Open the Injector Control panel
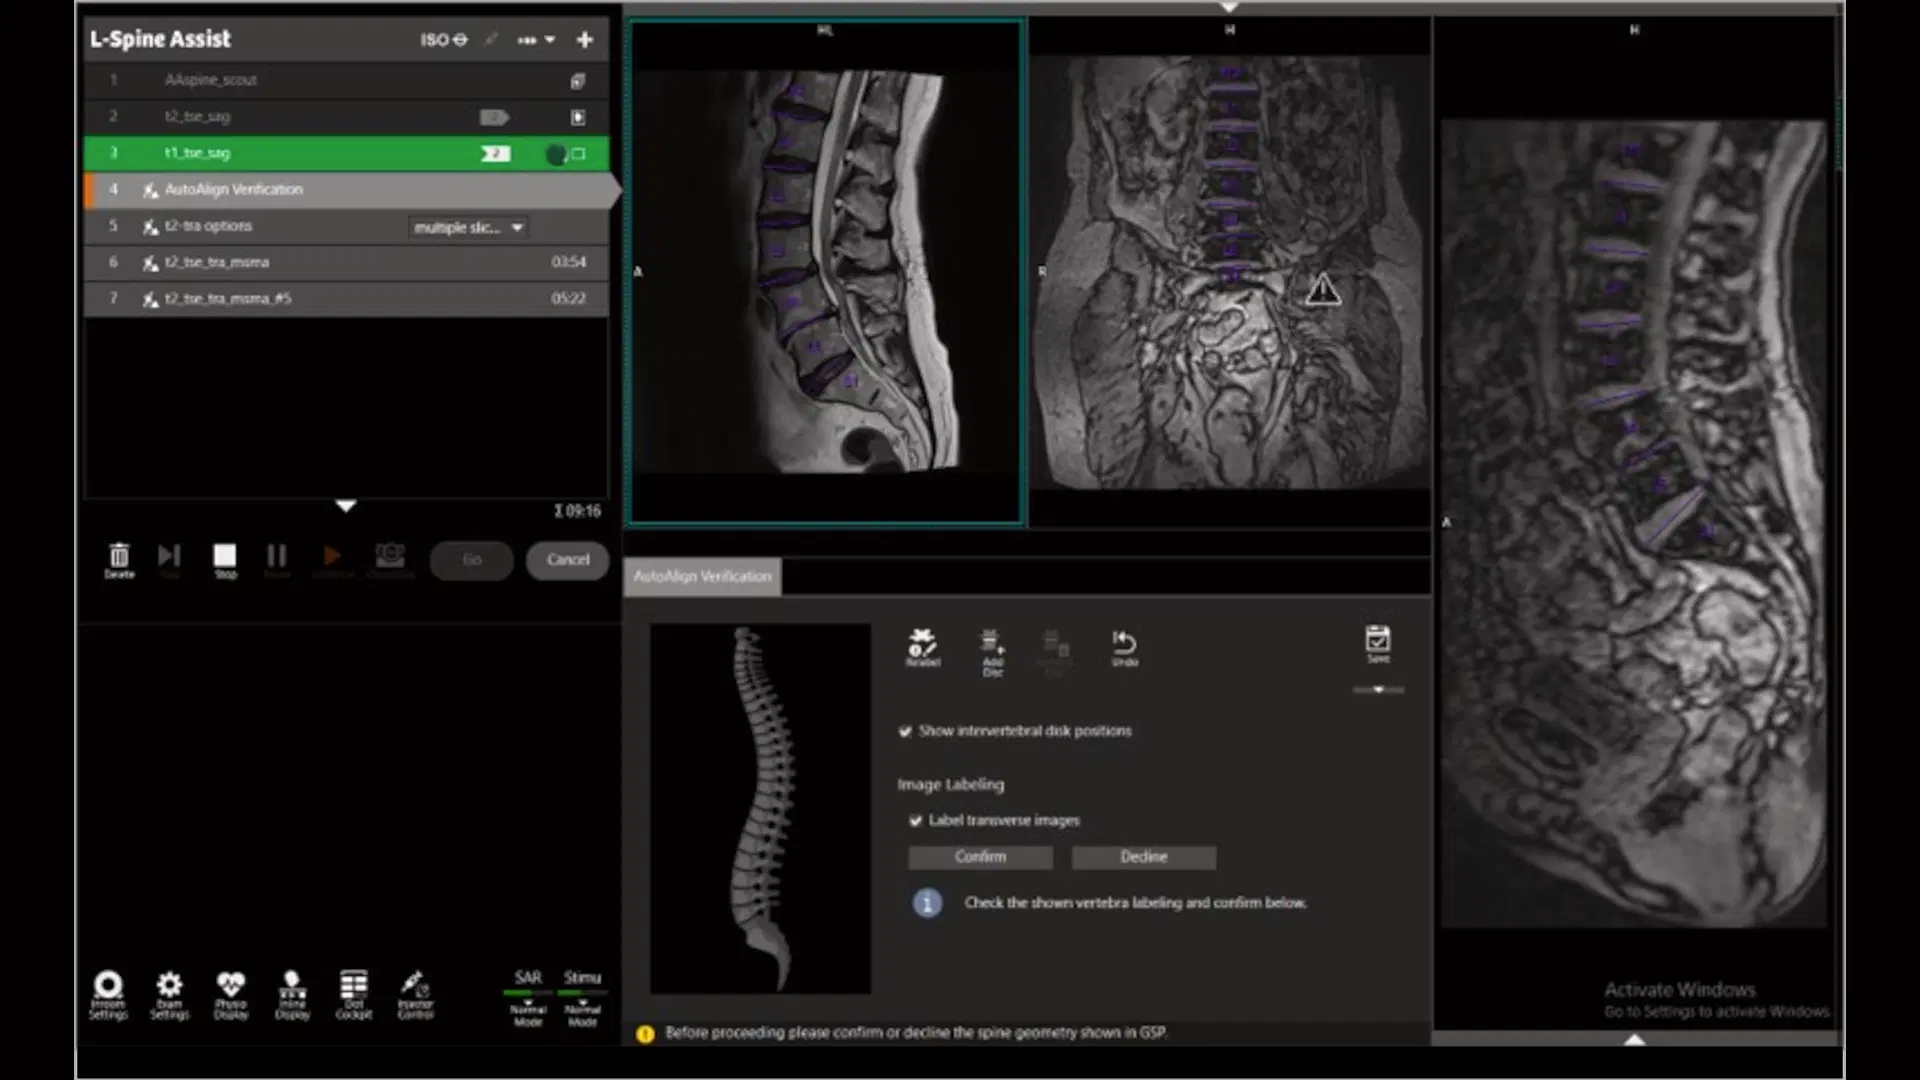The image size is (1920, 1080). click(x=414, y=990)
